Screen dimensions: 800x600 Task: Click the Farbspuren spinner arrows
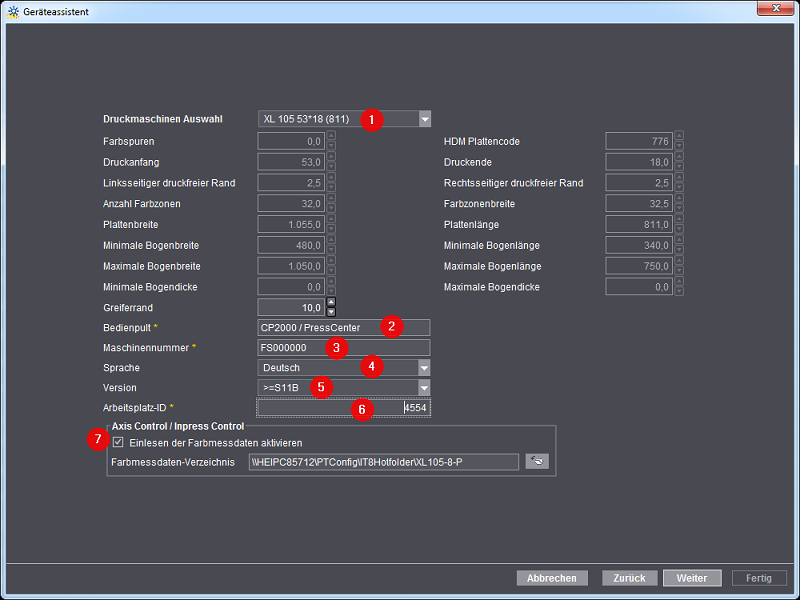point(331,141)
